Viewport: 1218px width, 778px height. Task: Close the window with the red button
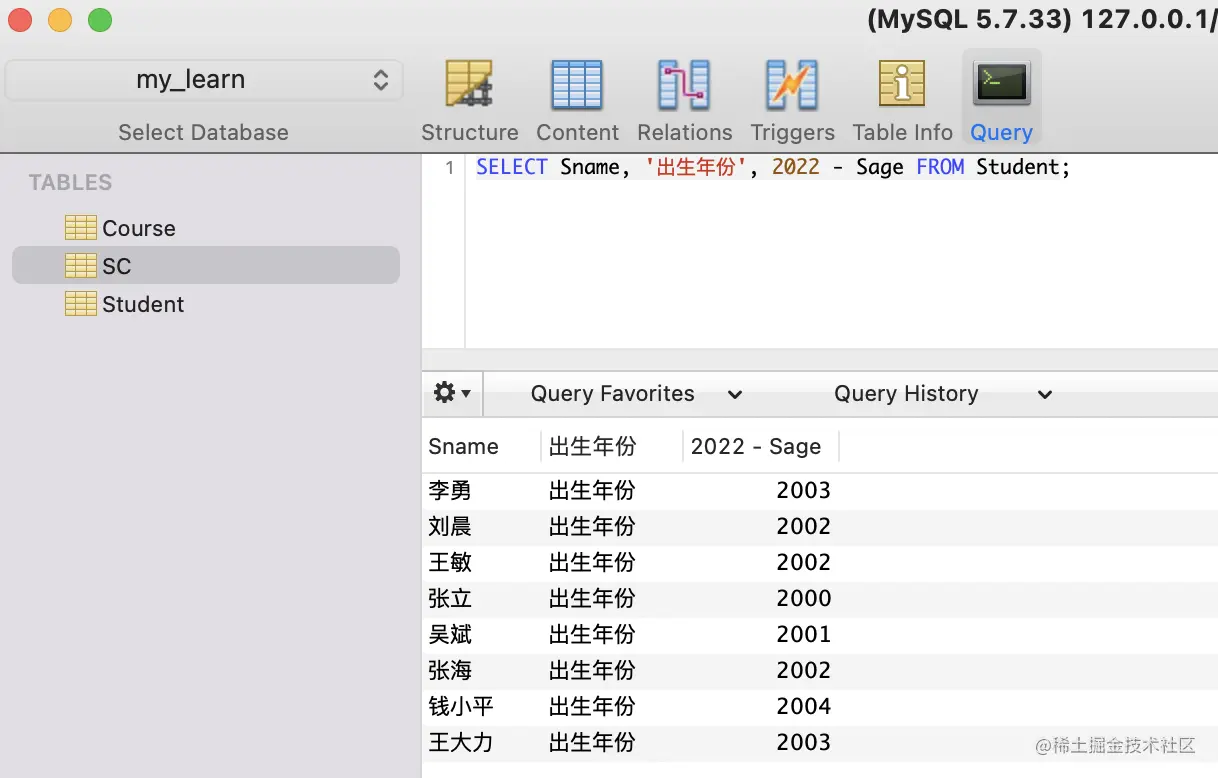point(20,19)
